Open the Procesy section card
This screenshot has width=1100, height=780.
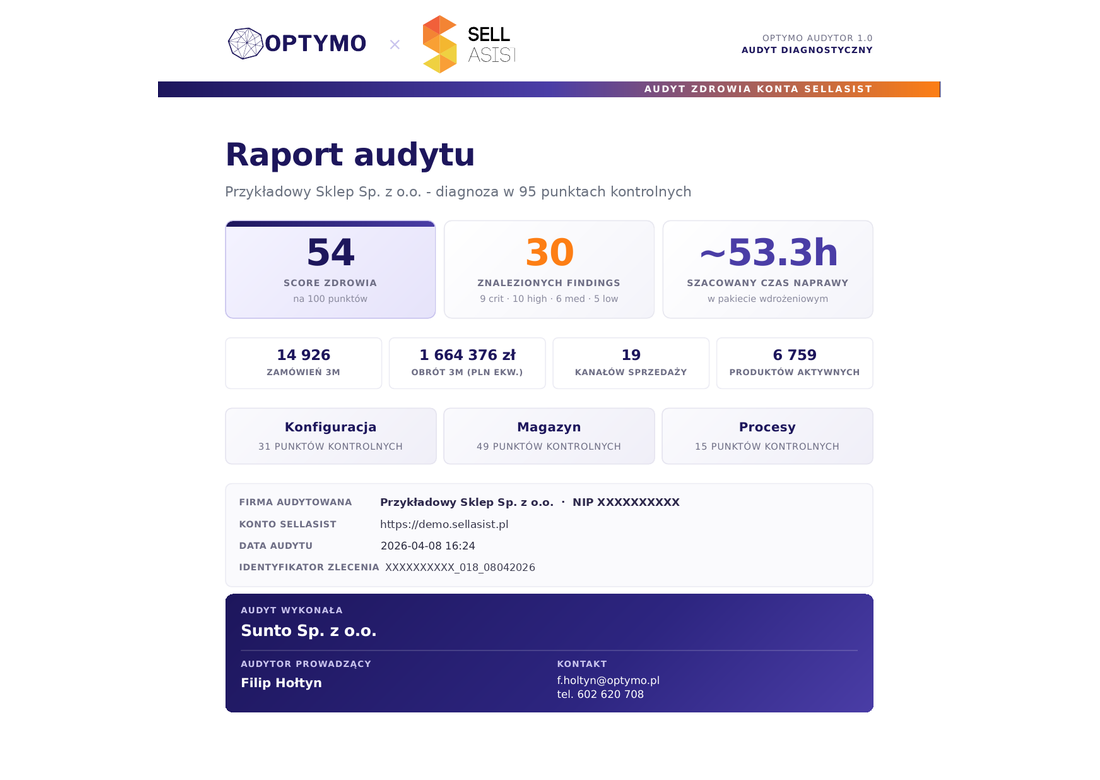point(767,436)
